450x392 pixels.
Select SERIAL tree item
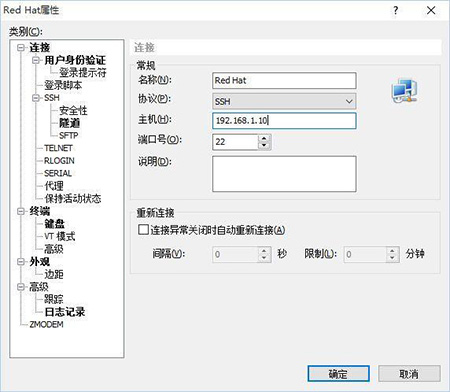pos(58,173)
